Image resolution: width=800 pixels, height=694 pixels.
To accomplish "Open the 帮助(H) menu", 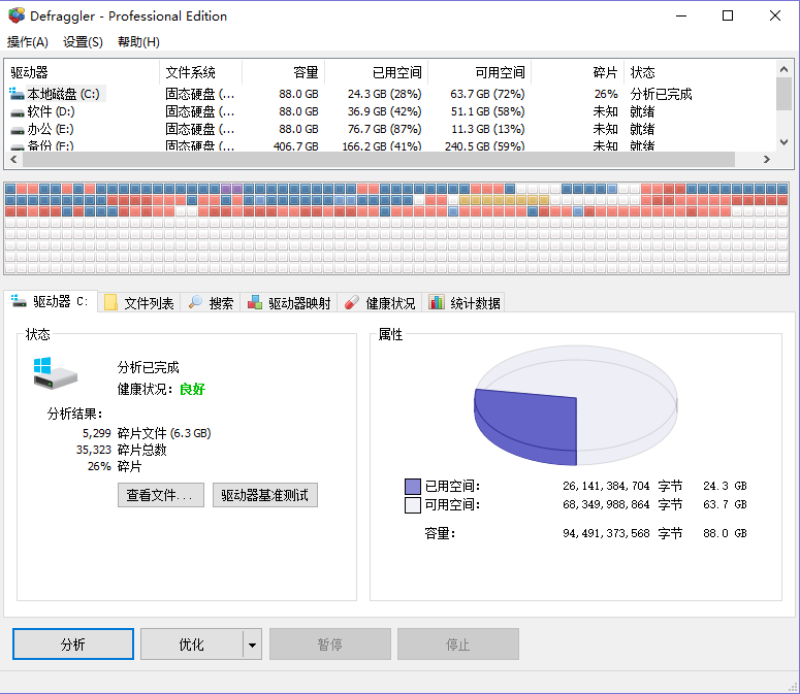I will 138,42.
